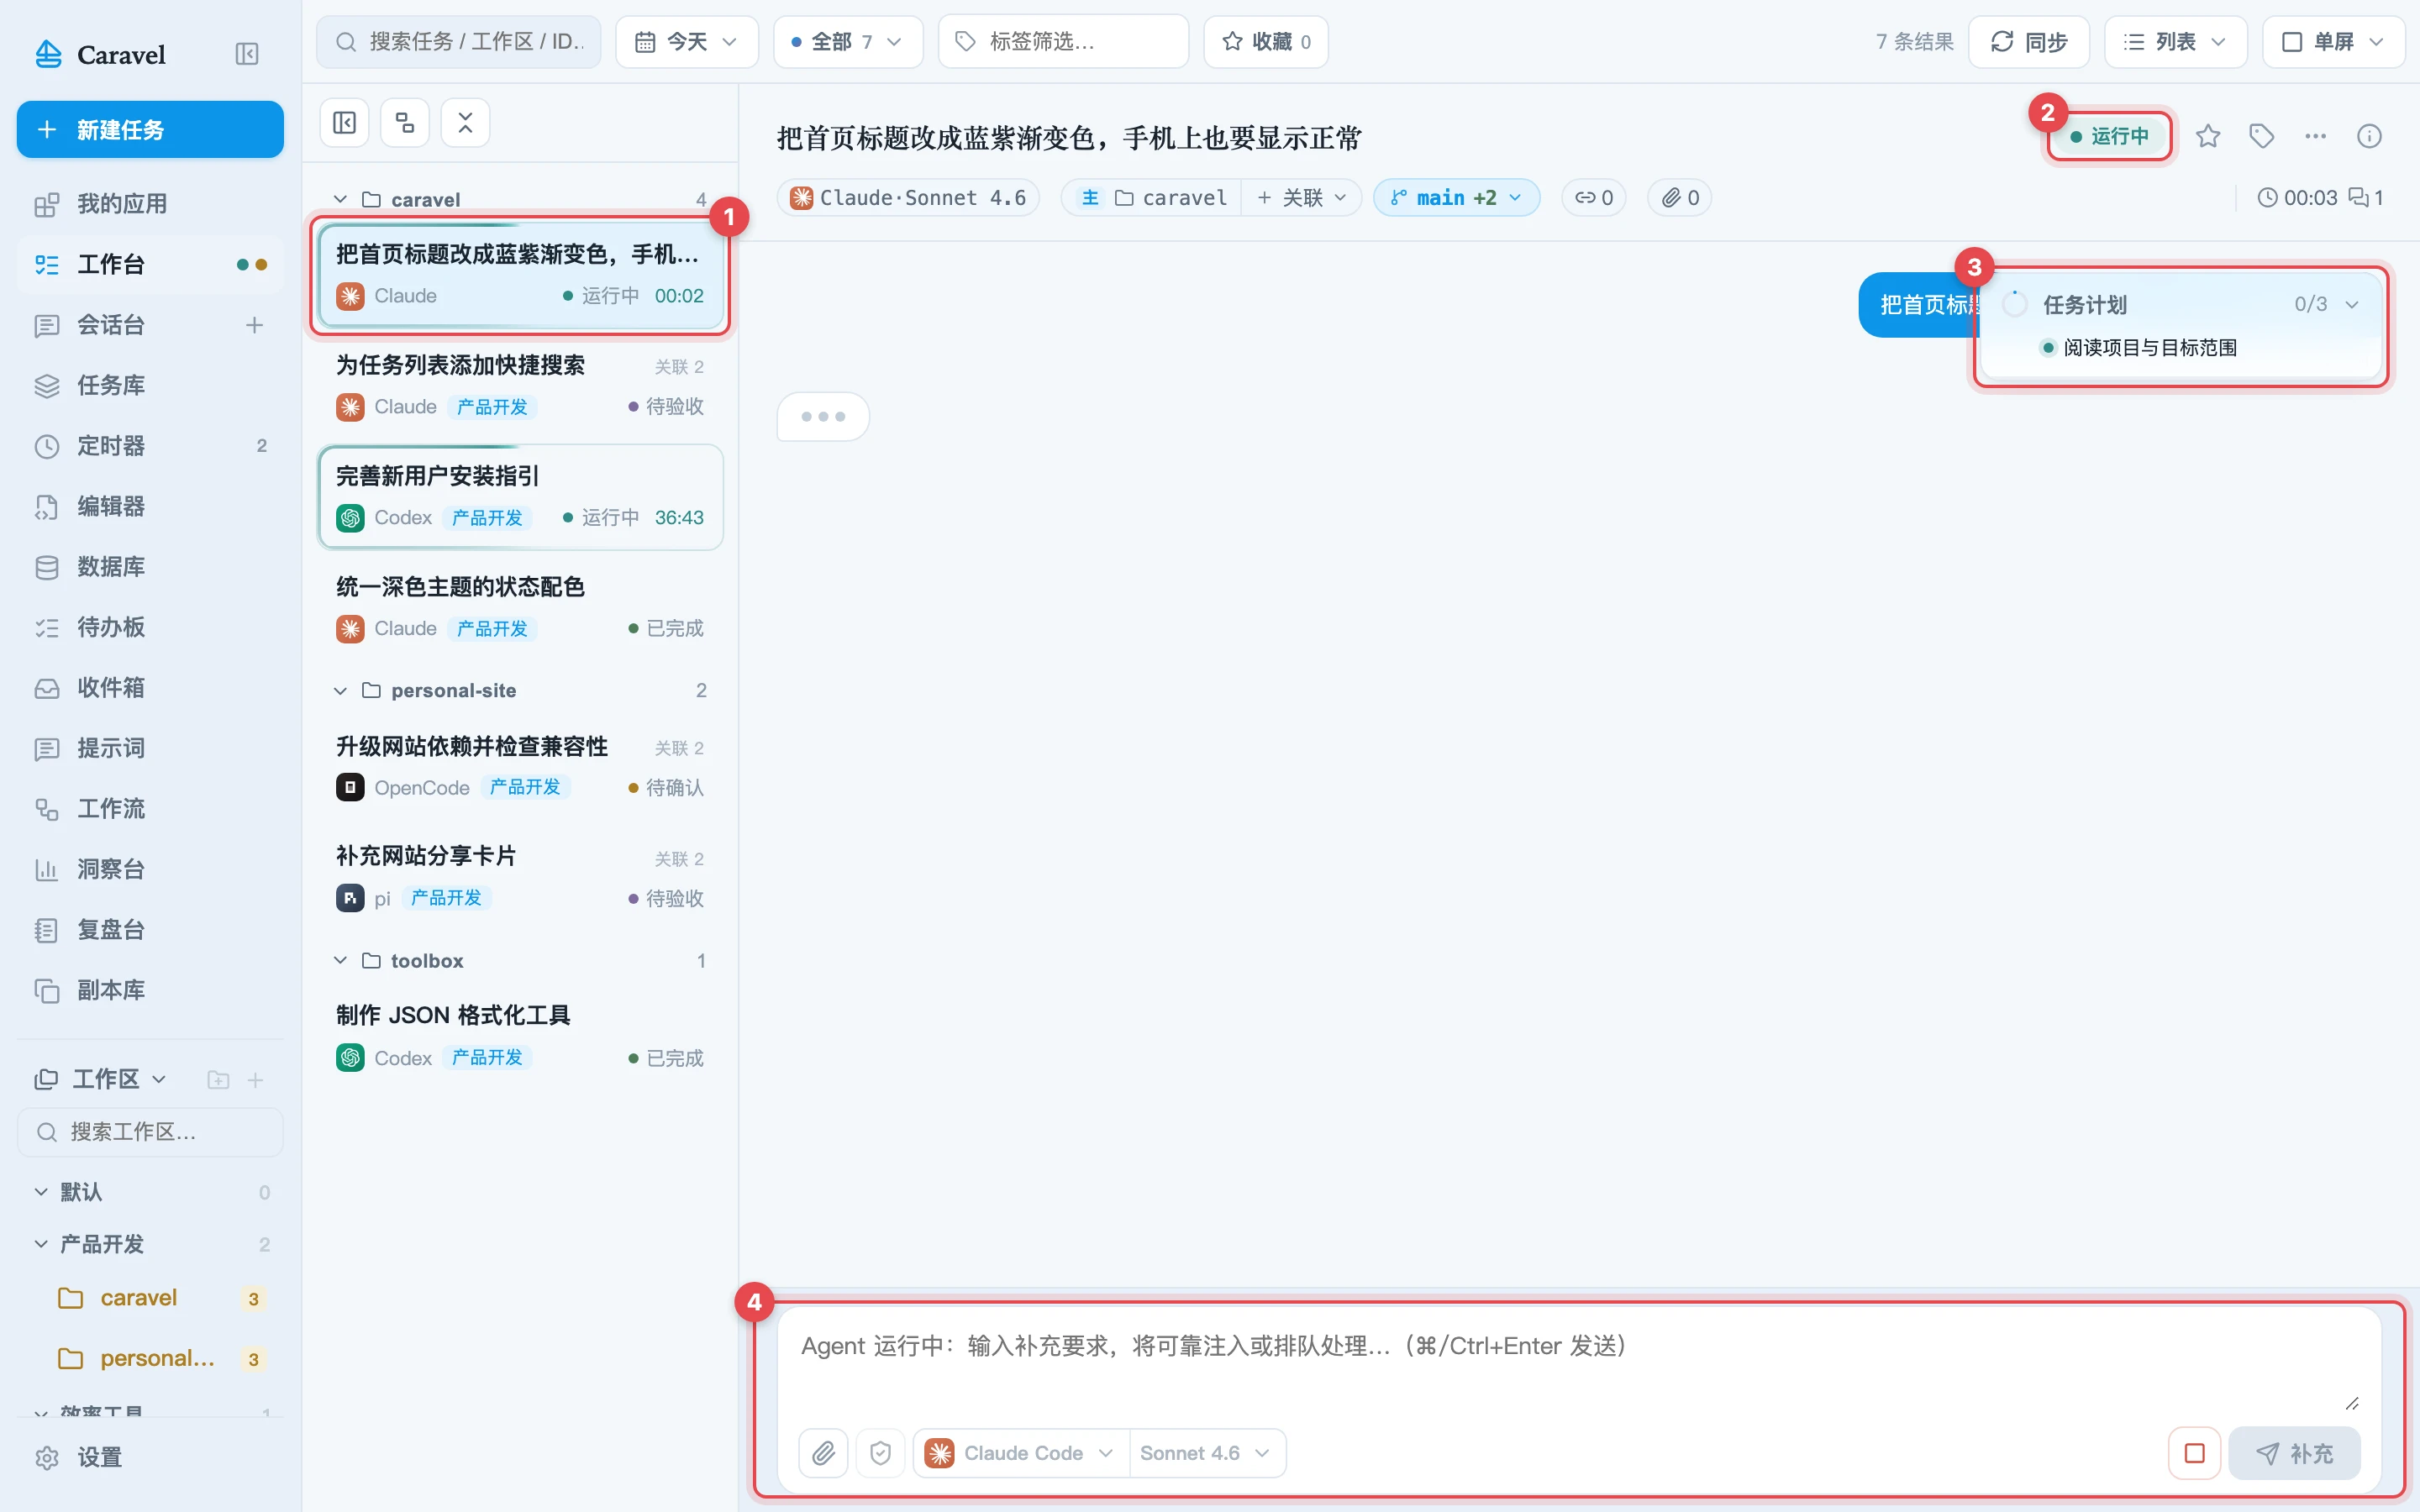Focus the 搜索任务 search field
This screenshot has height=1512, width=2420.
[458, 41]
